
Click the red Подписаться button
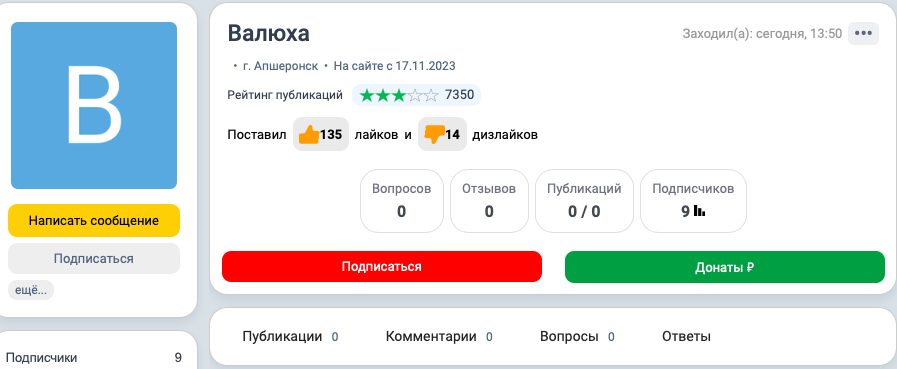(x=382, y=267)
